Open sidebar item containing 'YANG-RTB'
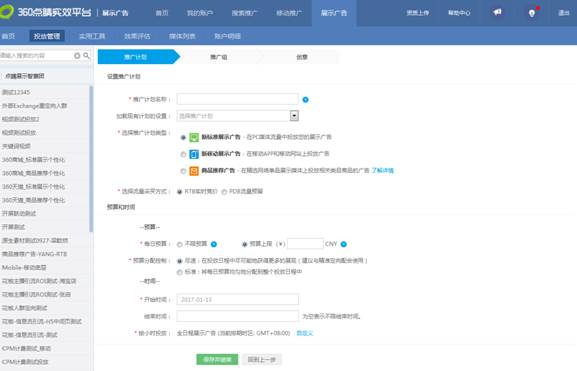This screenshot has height=371, width=577. click(x=34, y=254)
